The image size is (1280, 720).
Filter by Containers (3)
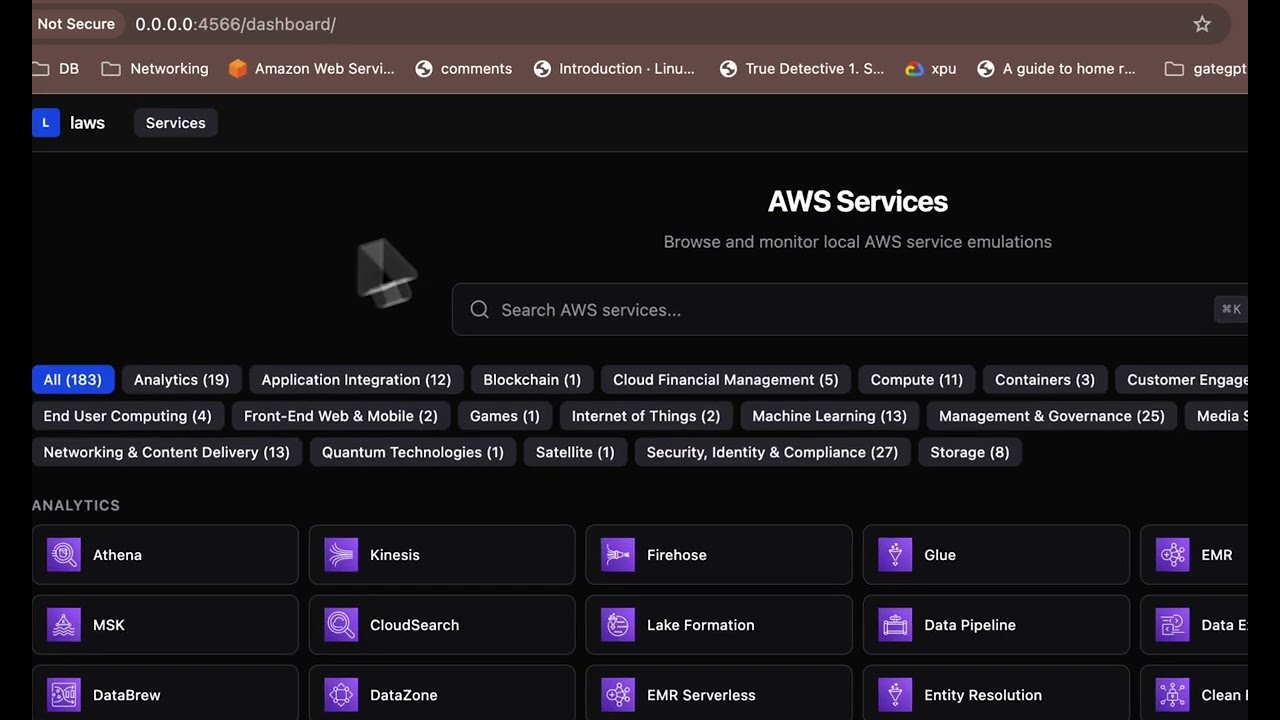pos(1045,380)
